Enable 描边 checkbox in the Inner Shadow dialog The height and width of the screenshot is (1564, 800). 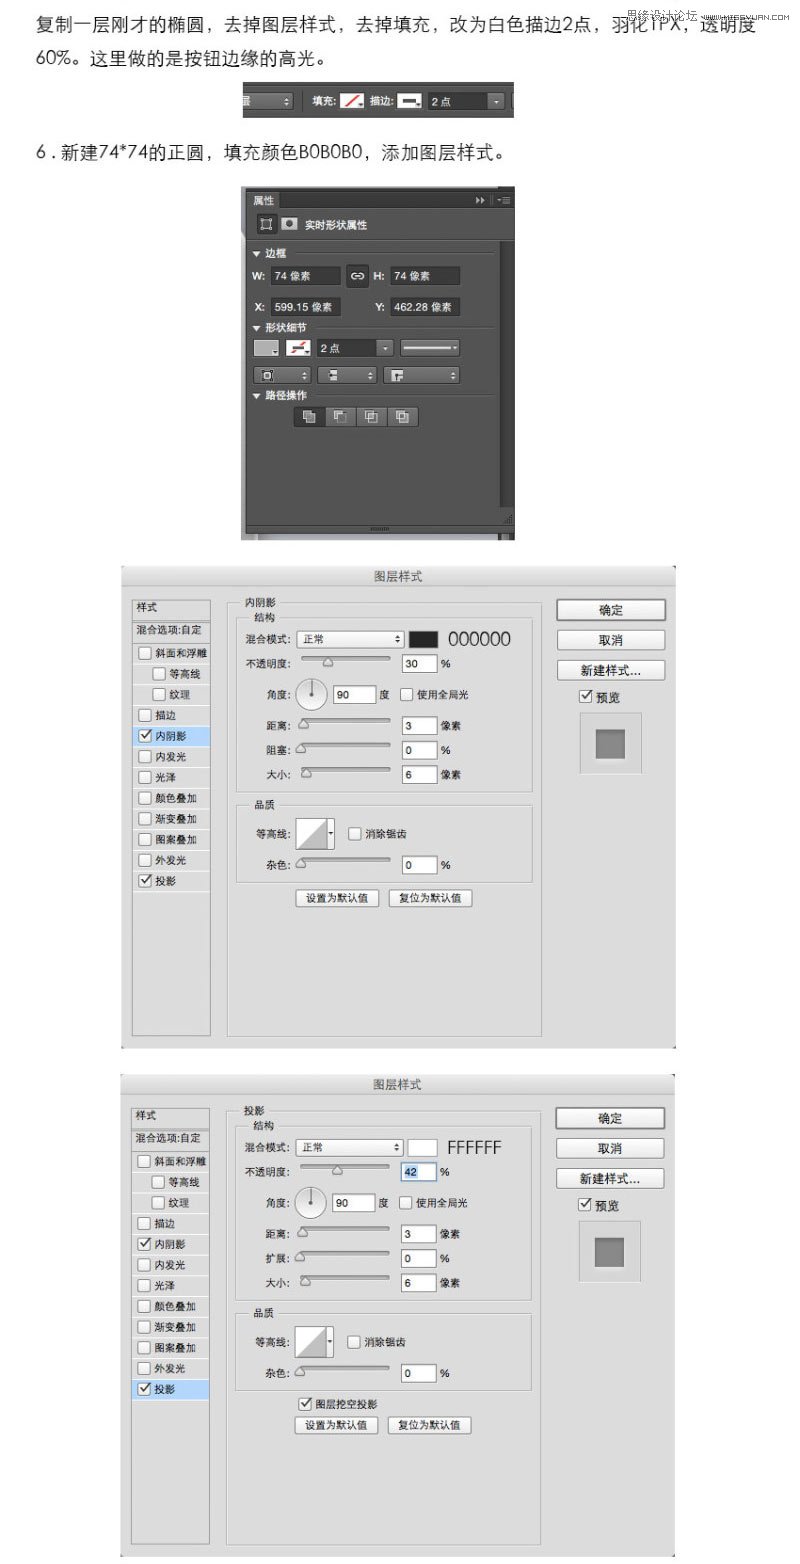click(x=146, y=716)
